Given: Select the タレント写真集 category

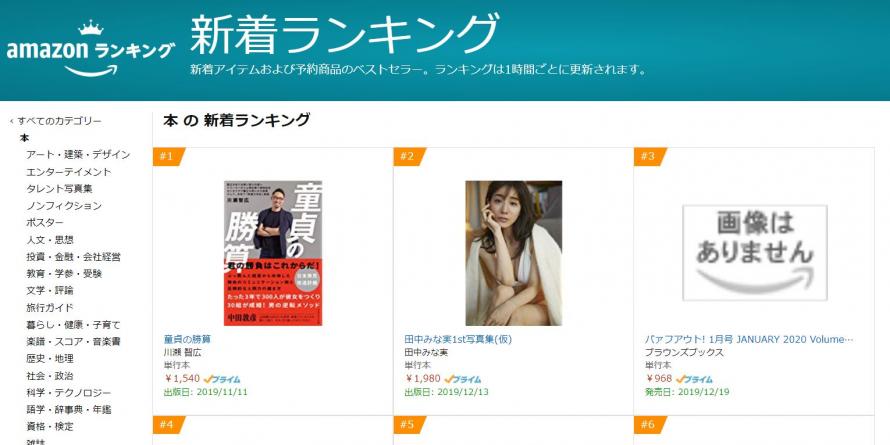Looking at the screenshot, I should coord(59,189).
